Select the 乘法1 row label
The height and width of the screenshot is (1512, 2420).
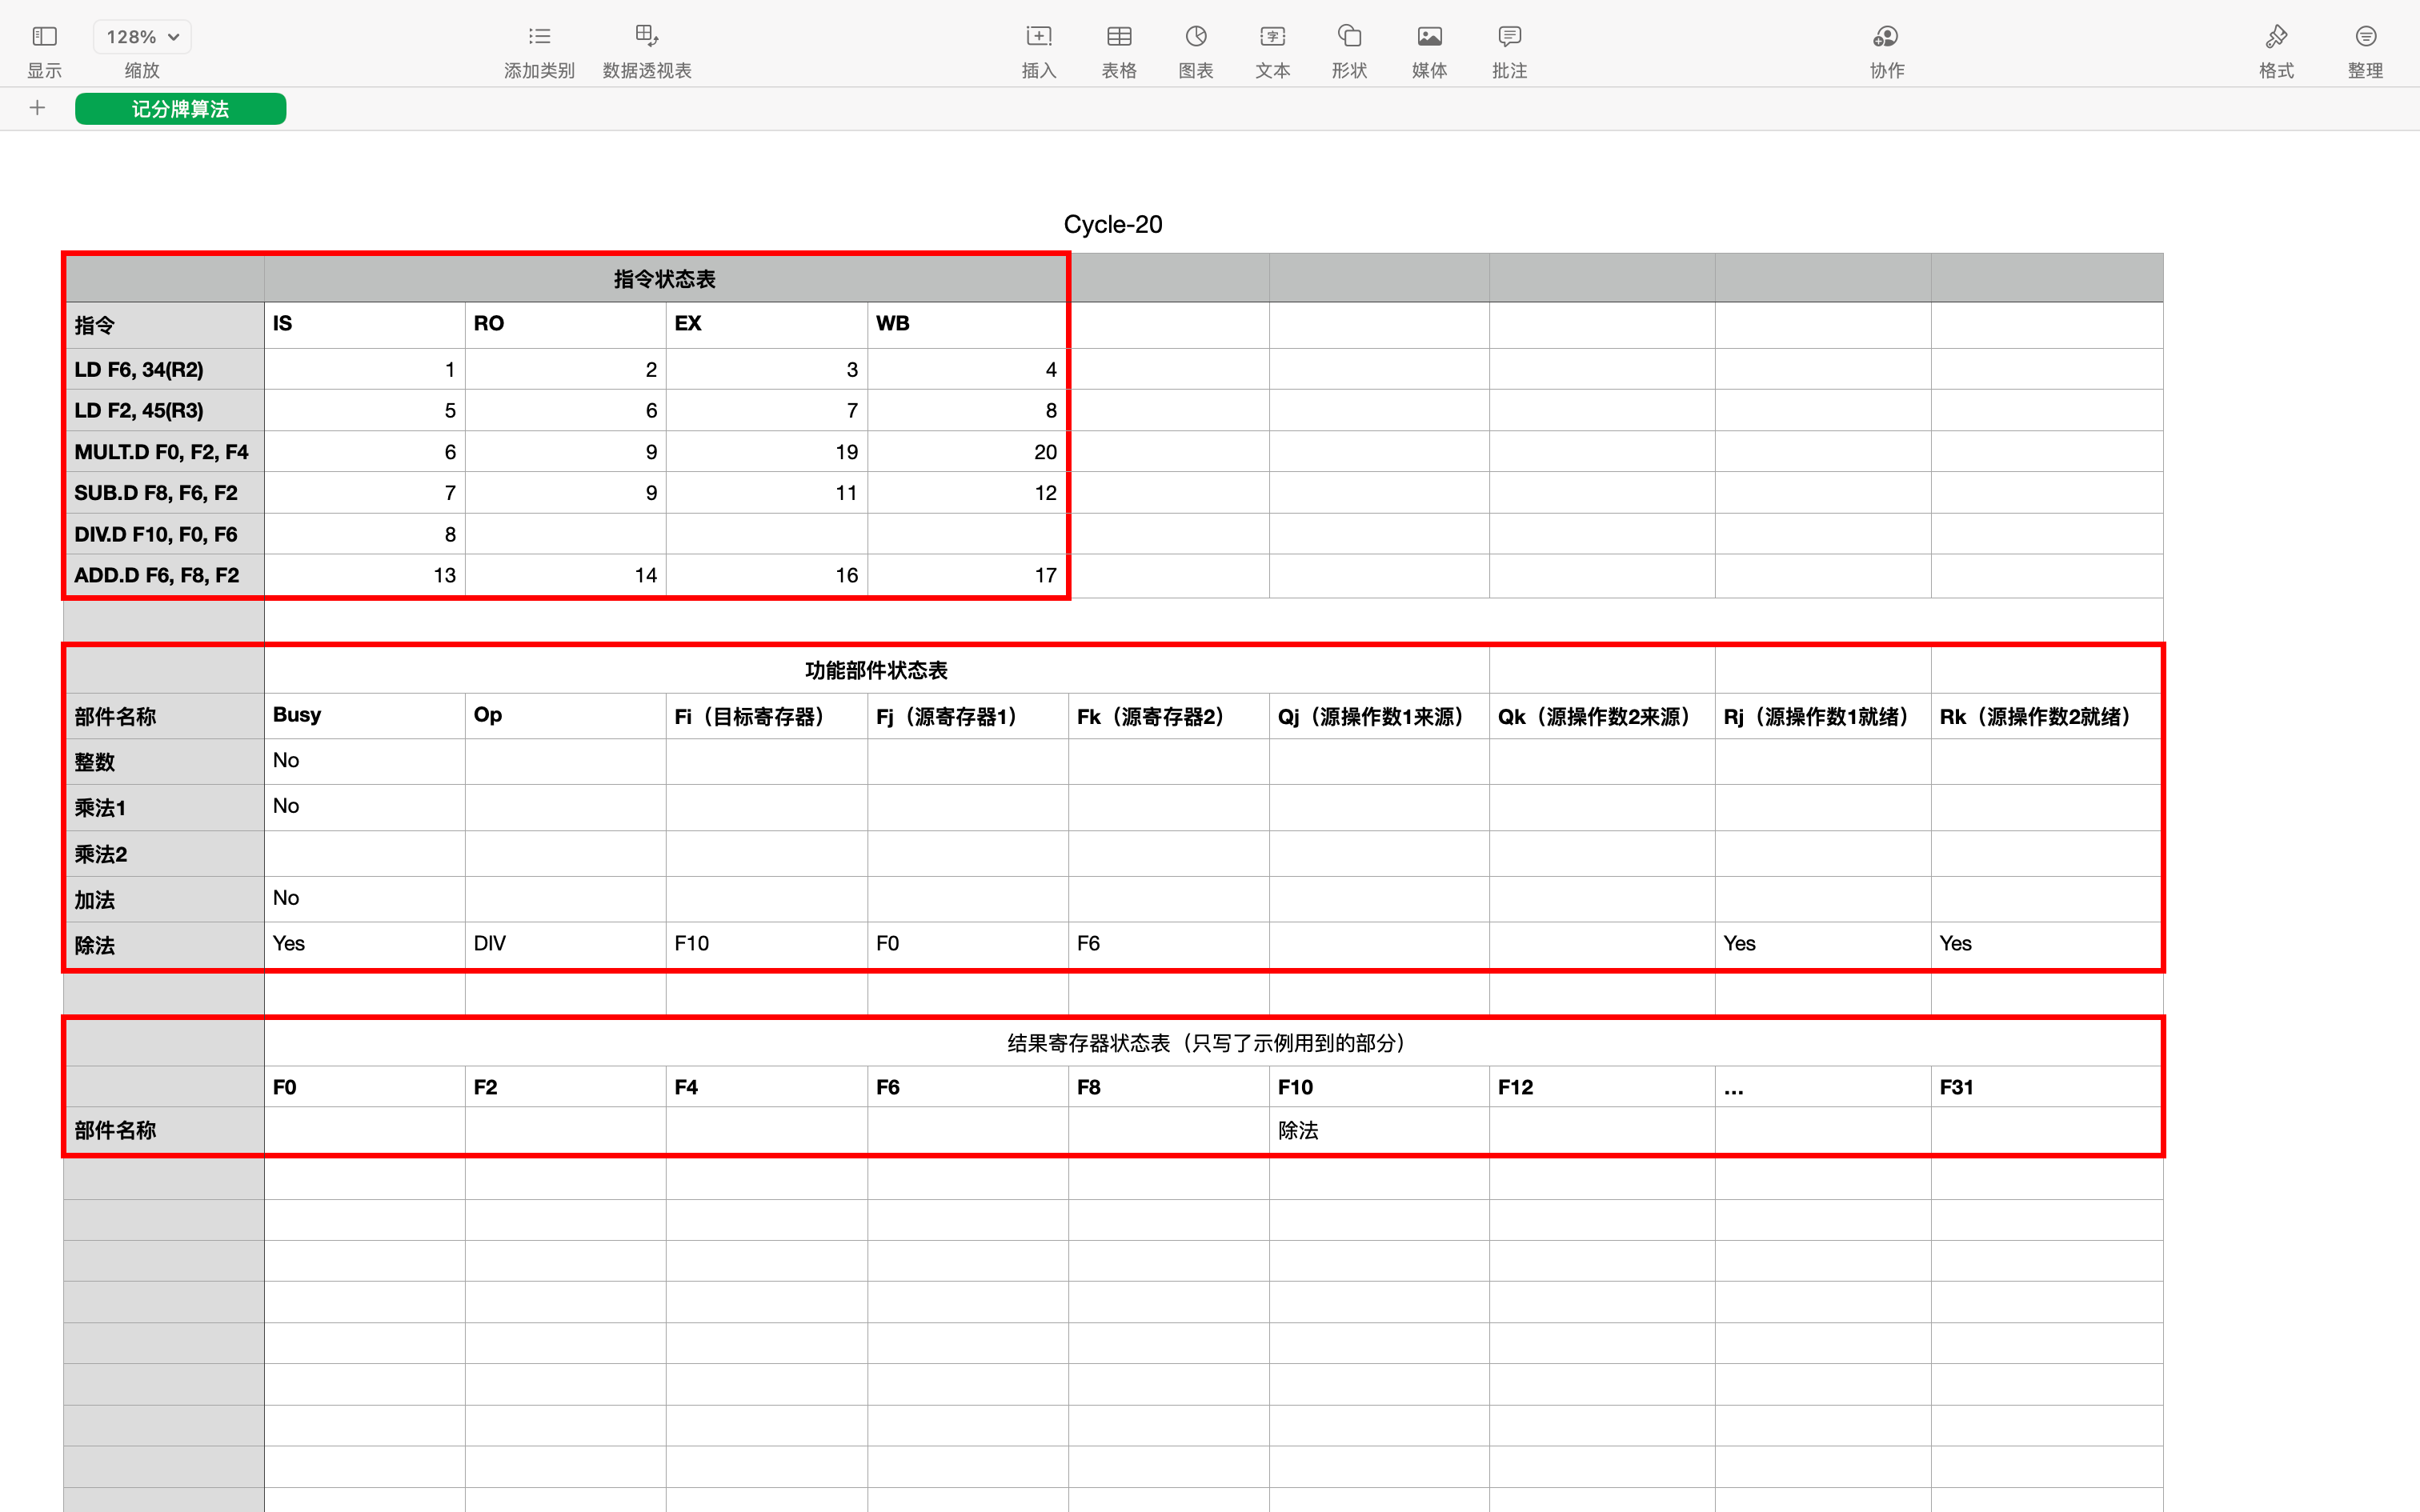(x=164, y=807)
